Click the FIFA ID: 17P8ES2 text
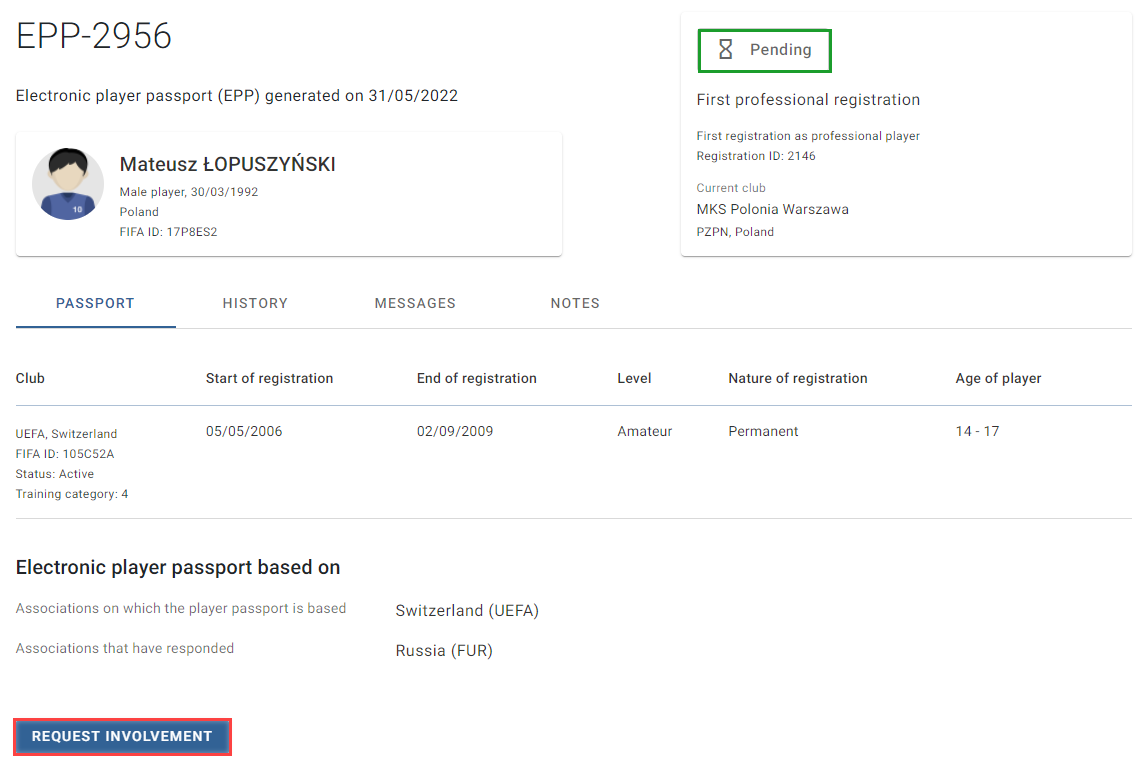Image resolution: width=1138 pixels, height=764 pixels. pos(168,232)
